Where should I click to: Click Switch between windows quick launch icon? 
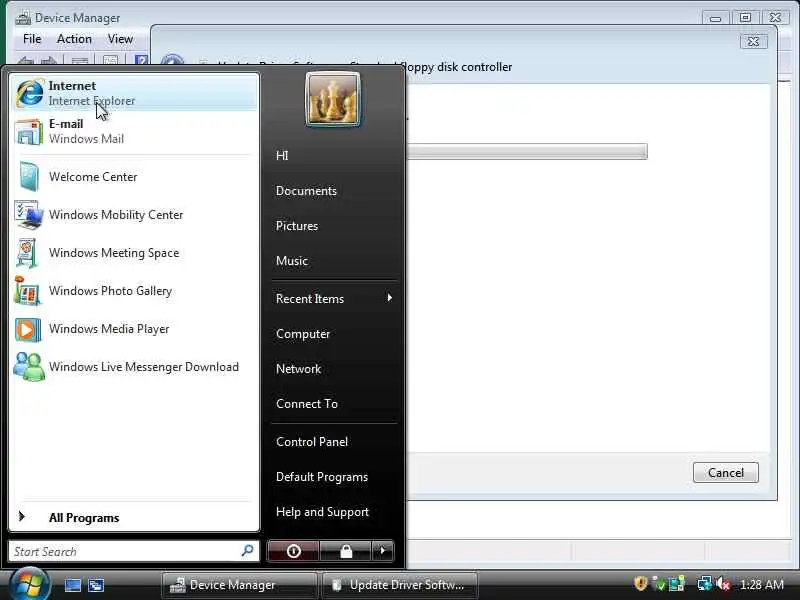(96, 585)
